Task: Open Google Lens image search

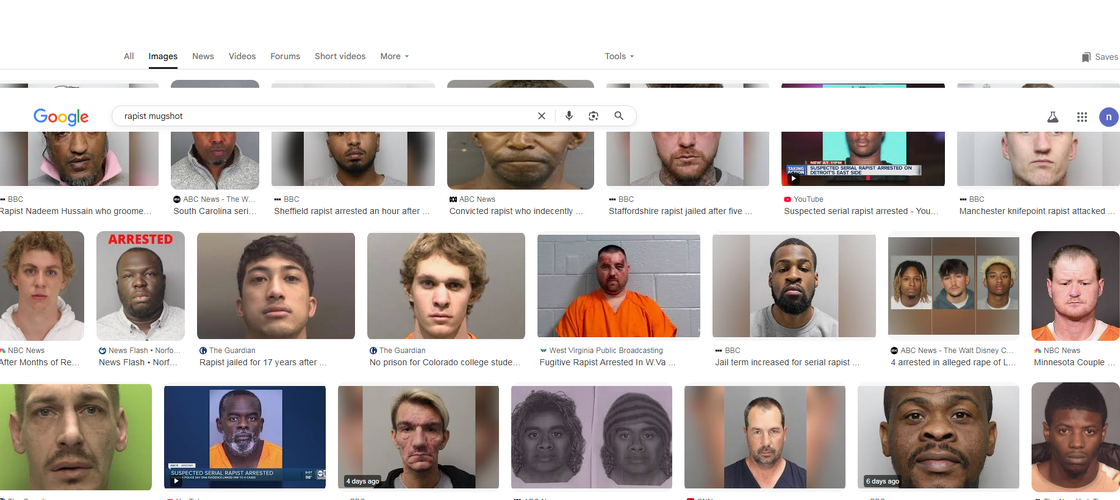Action: click(593, 116)
